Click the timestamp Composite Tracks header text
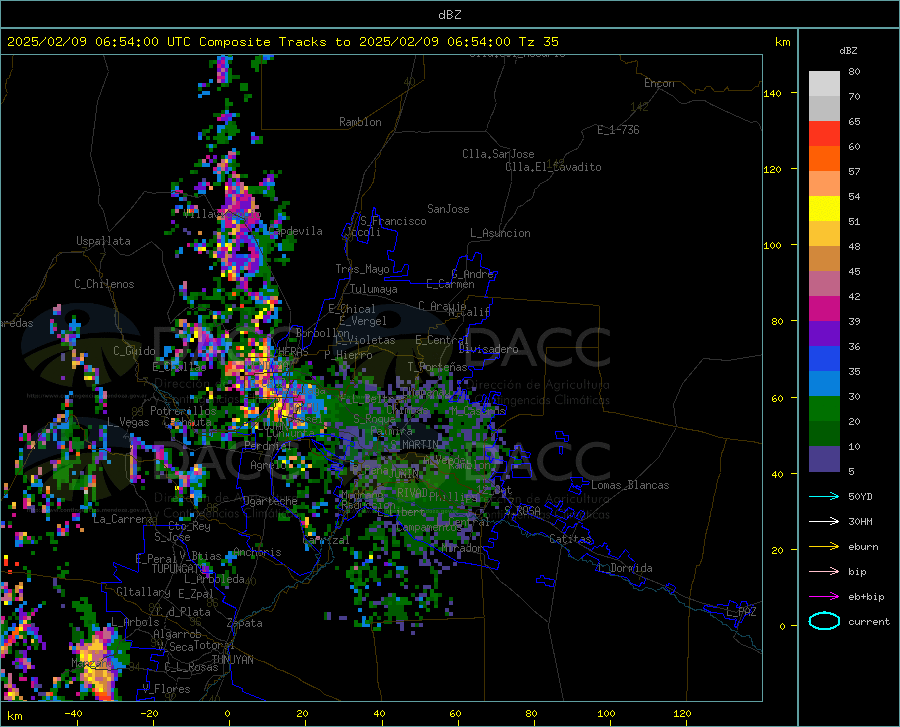Image resolution: width=900 pixels, height=727 pixels. [282, 42]
